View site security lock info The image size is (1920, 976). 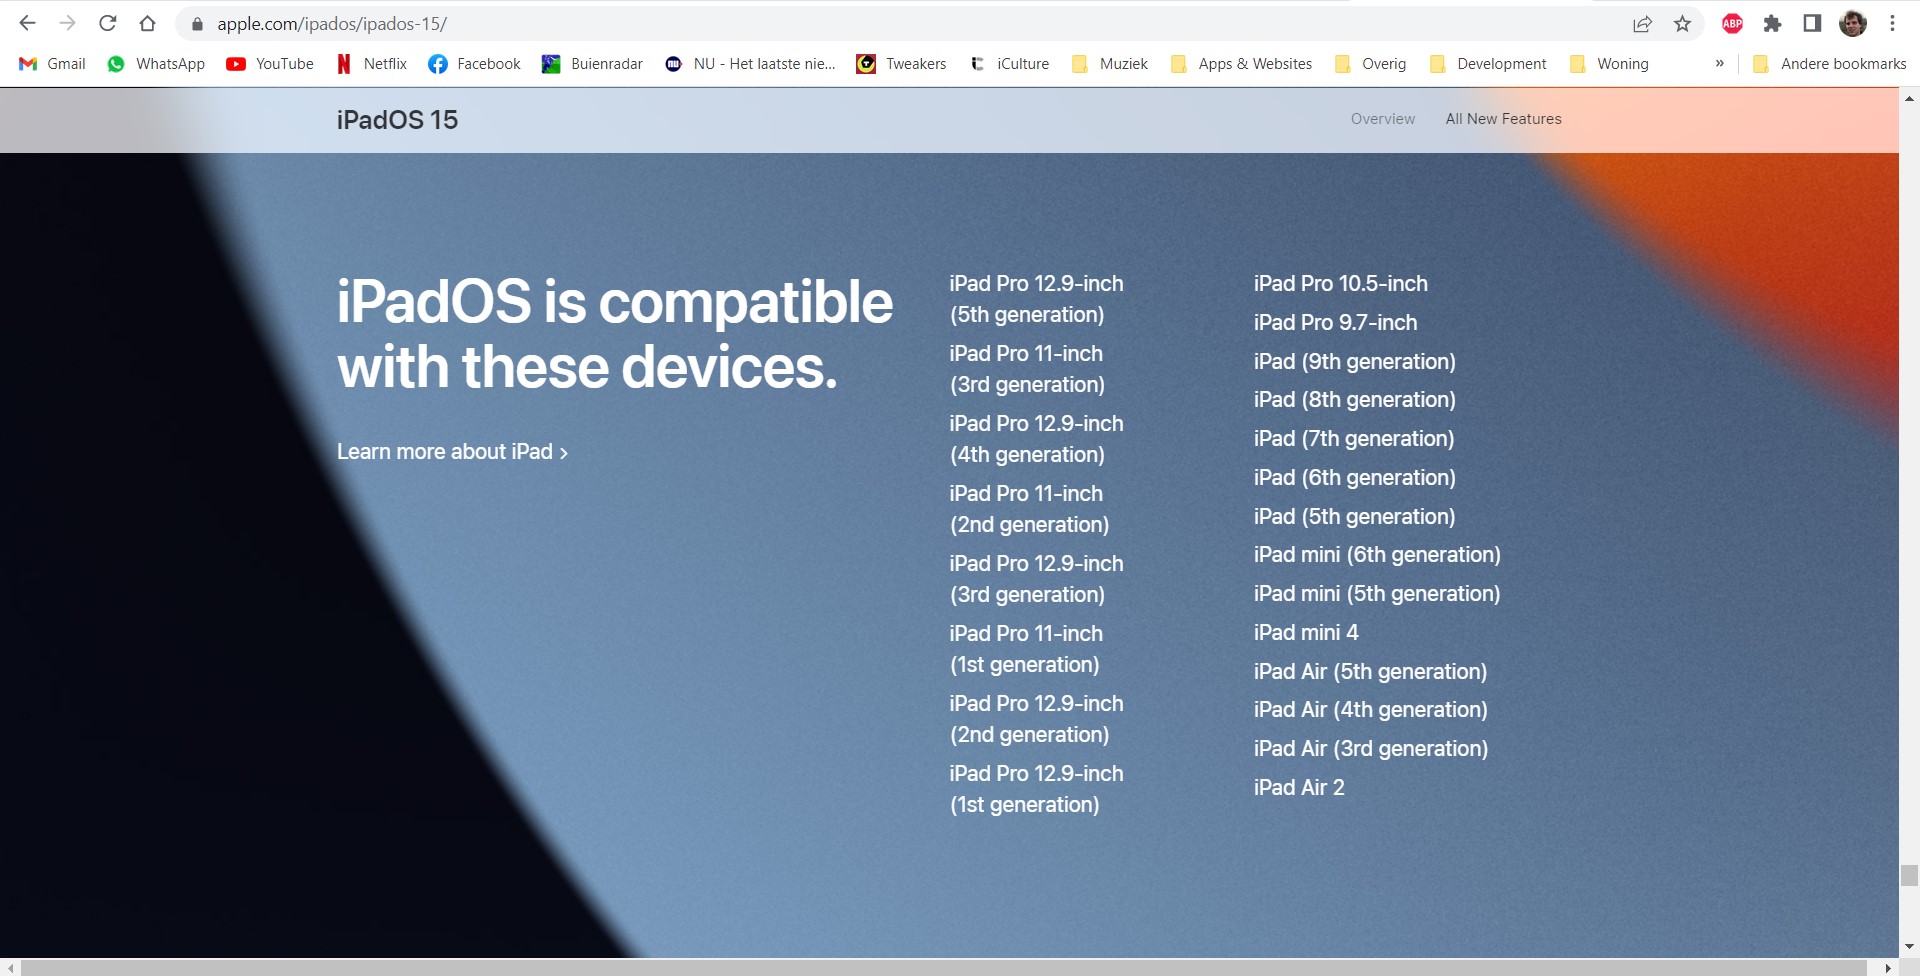[x=197, y=24]
